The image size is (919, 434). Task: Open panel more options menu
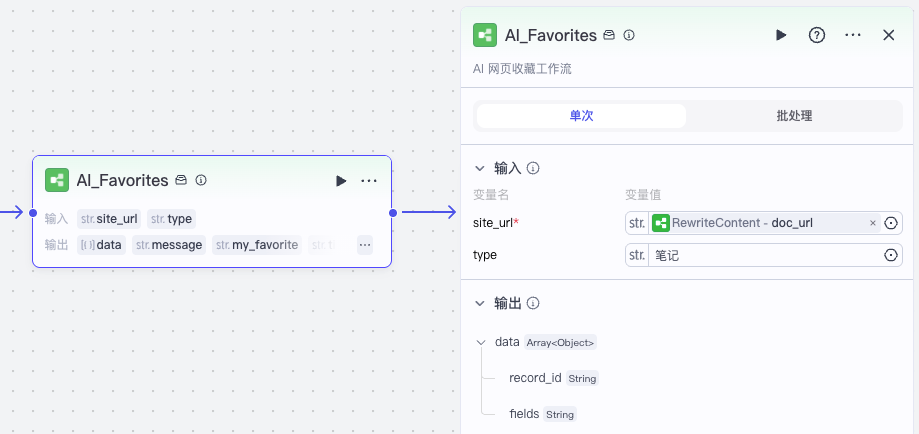tap(853, 35)
